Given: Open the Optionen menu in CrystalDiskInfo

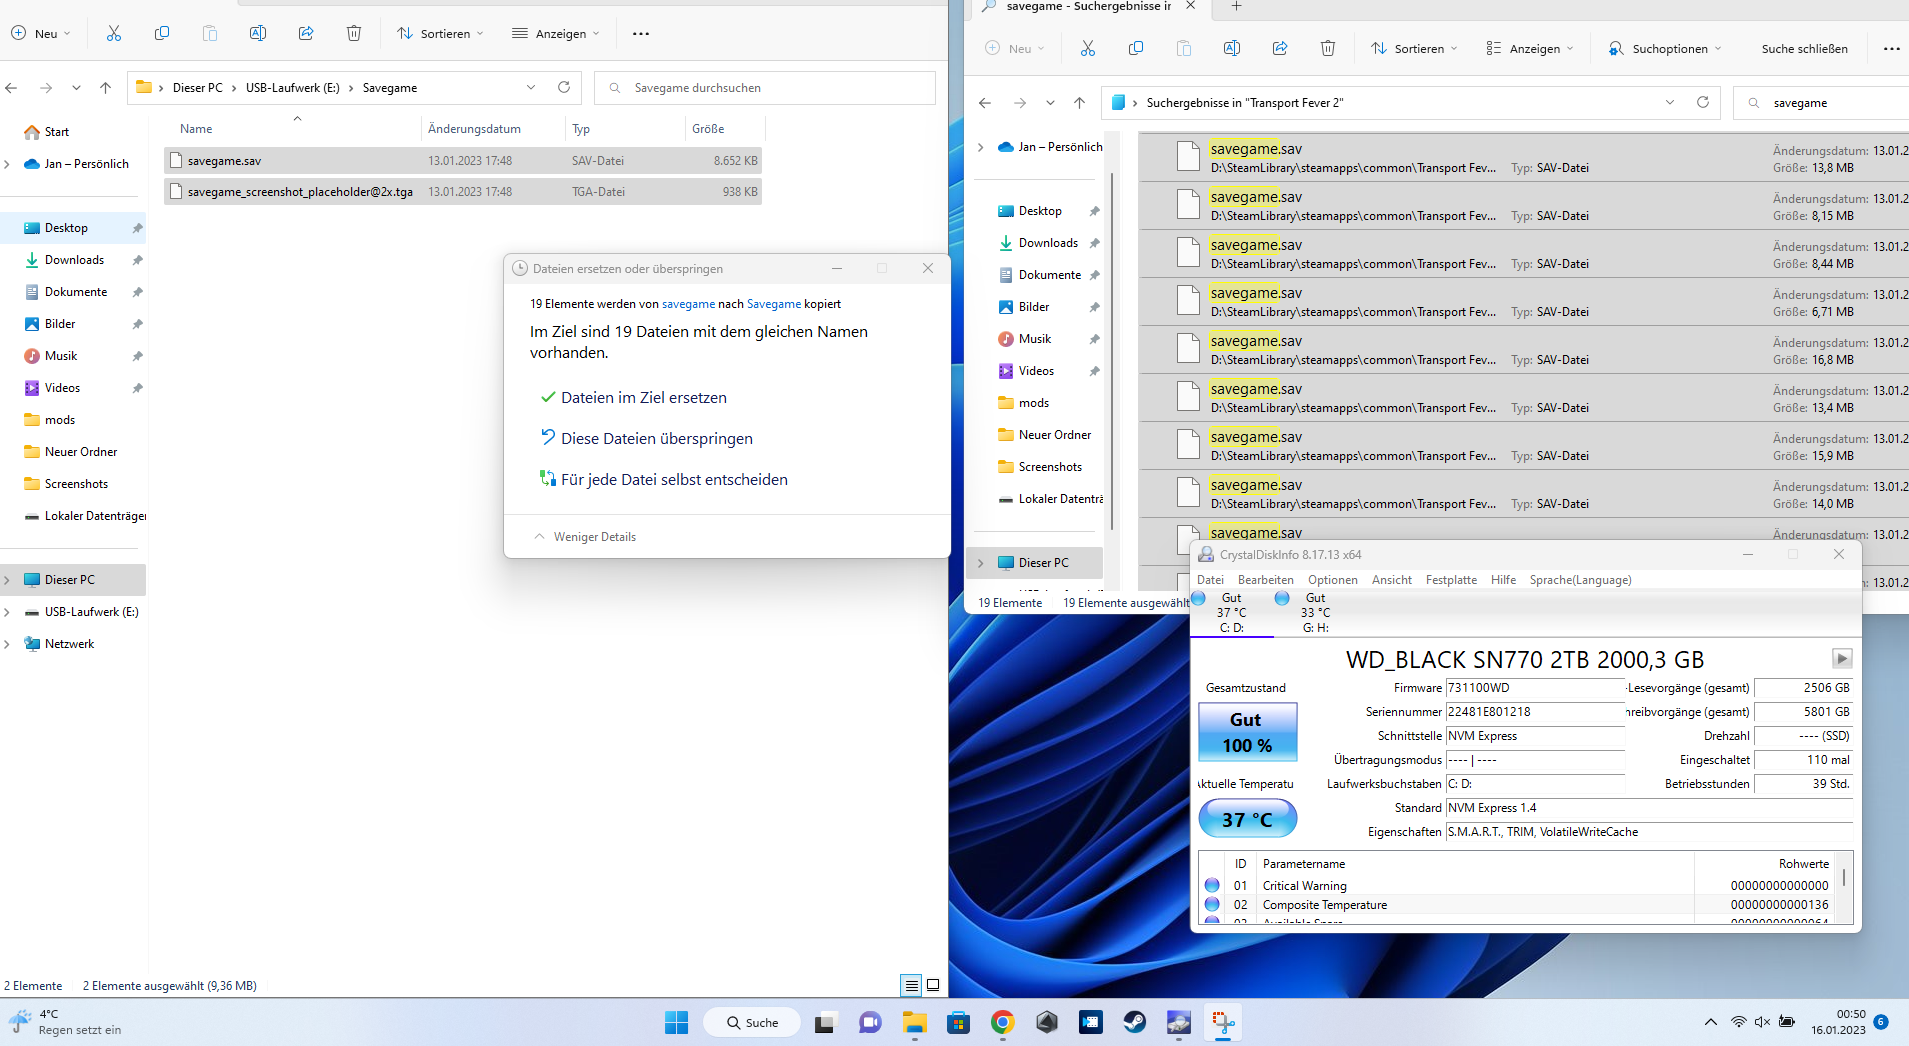Looking at the screenshot, I should pos(1333,580).
